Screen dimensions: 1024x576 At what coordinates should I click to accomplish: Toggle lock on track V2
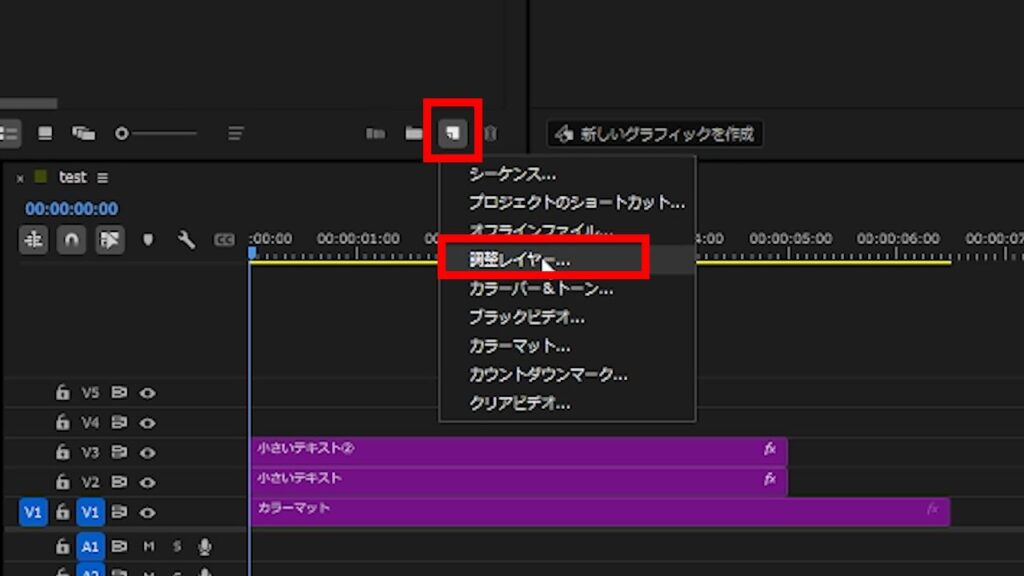(62, 482)
